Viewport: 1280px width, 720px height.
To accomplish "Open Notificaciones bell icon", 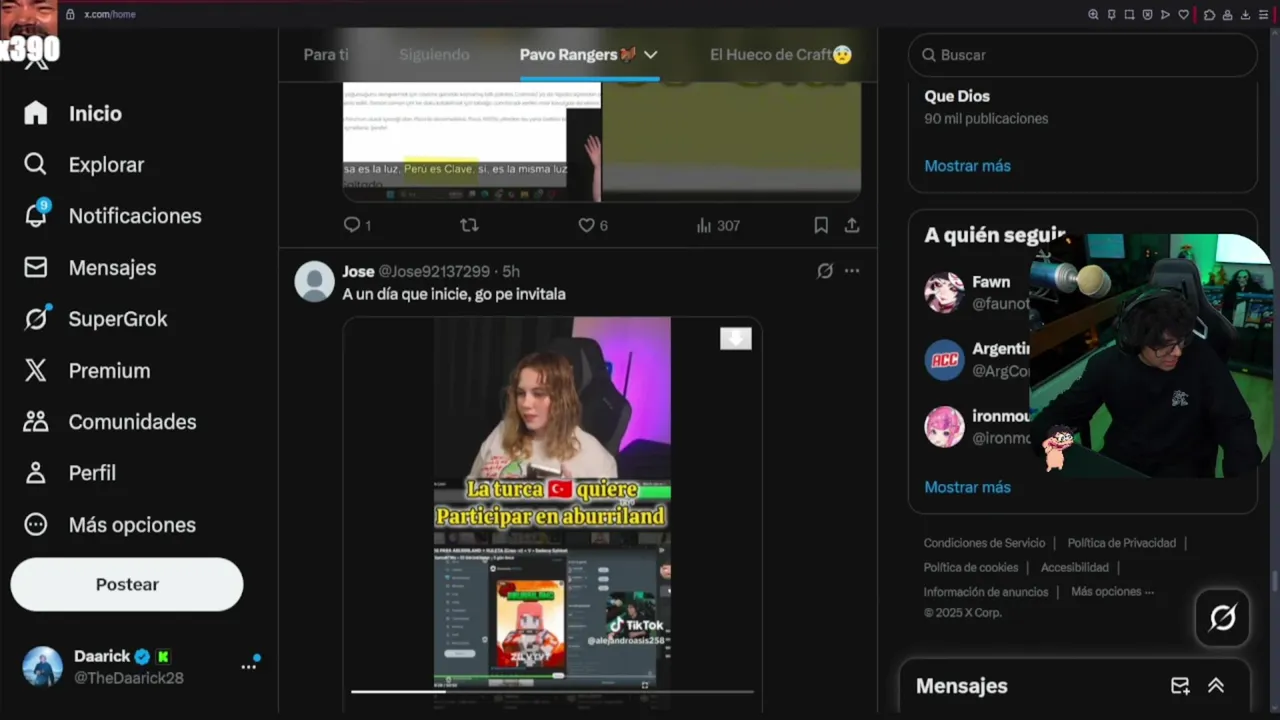I will coord(36,214).
